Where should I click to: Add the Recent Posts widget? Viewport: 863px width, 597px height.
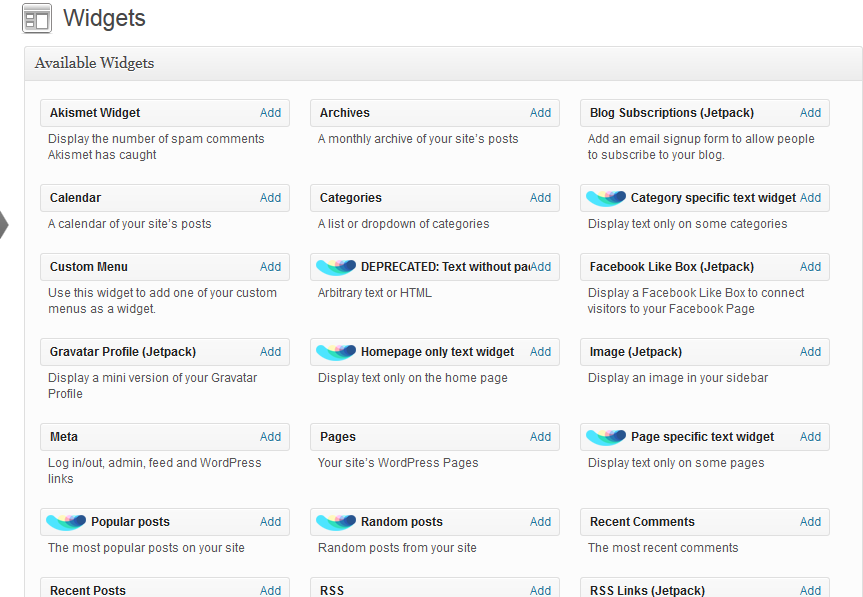coord(270,591)
